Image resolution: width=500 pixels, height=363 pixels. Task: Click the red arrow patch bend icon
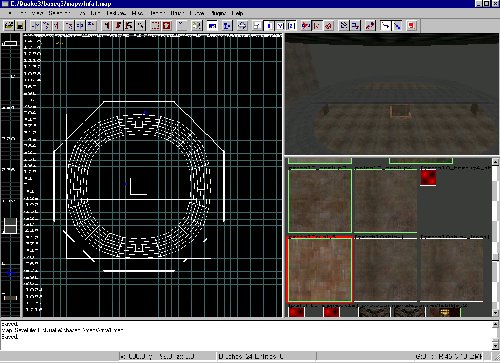pos(370,26)
